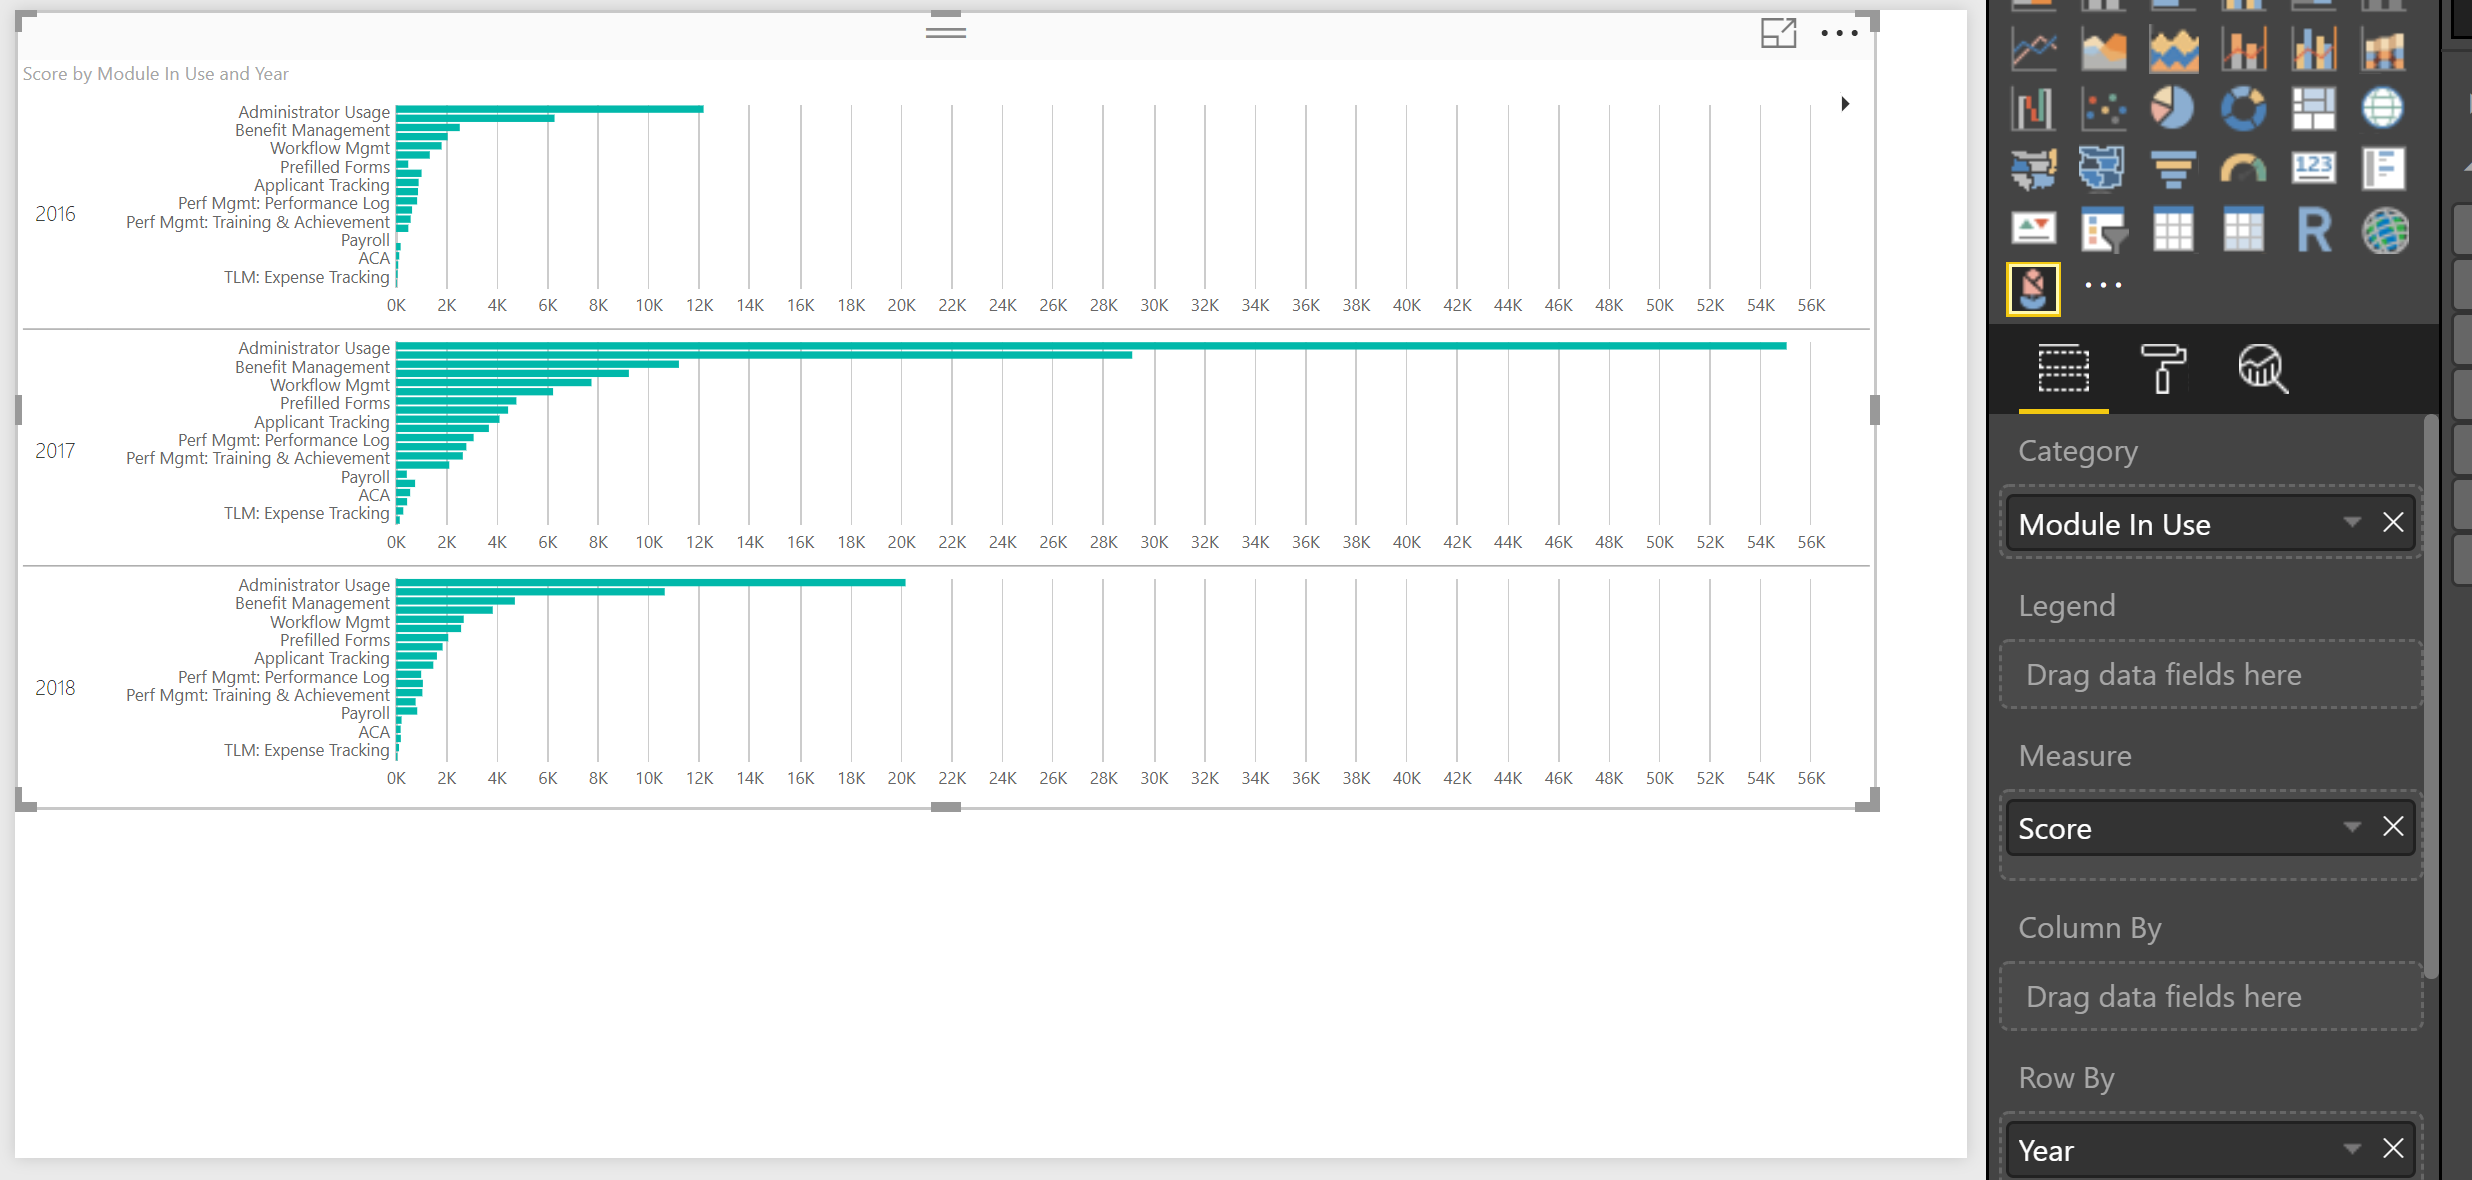
Task: Select the Slicer visualization
Action: point(2103,230)
